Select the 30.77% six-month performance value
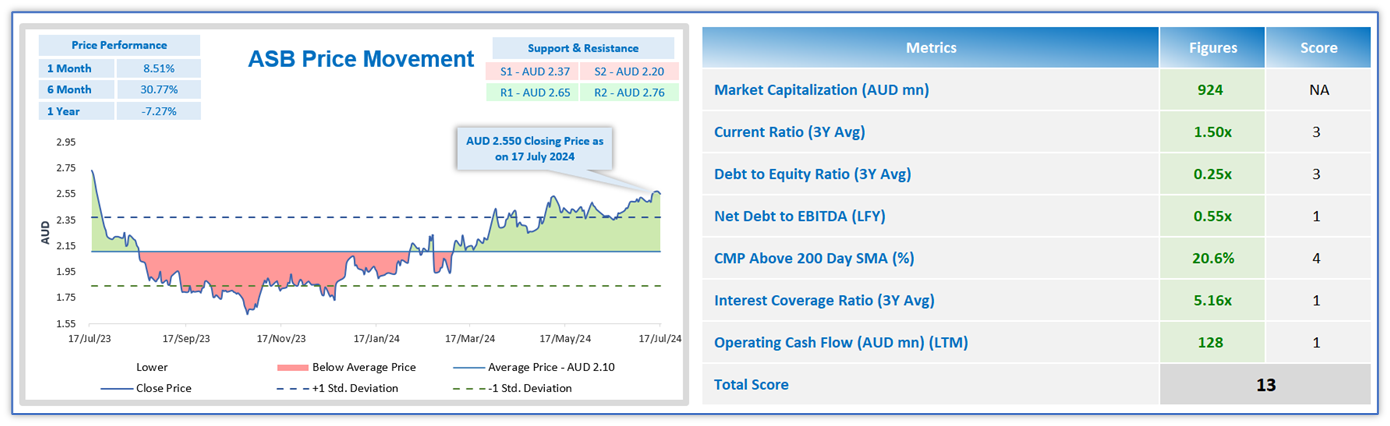This screenshot has width=1390, height=426. tap(159, 90)
